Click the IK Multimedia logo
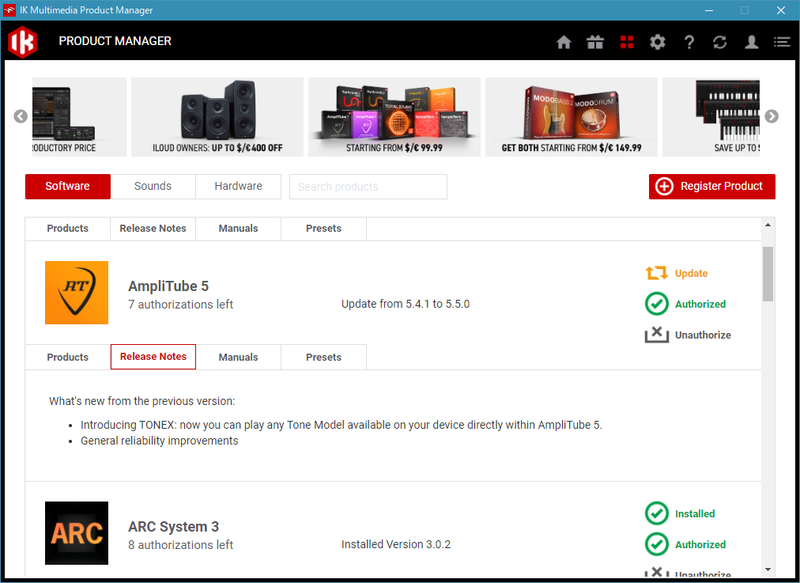Image resolution: width=800 pixels, height=583 pixels. coord(22,41)
